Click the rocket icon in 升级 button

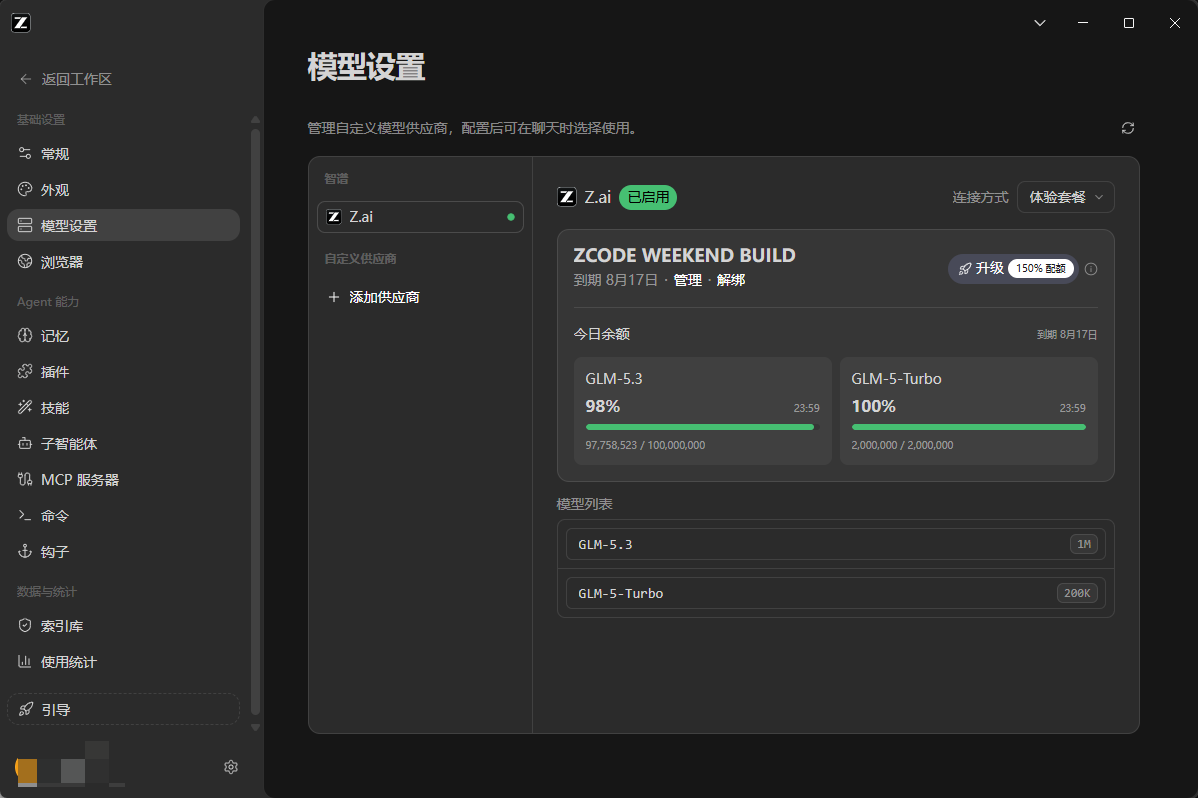coord(965,268)
